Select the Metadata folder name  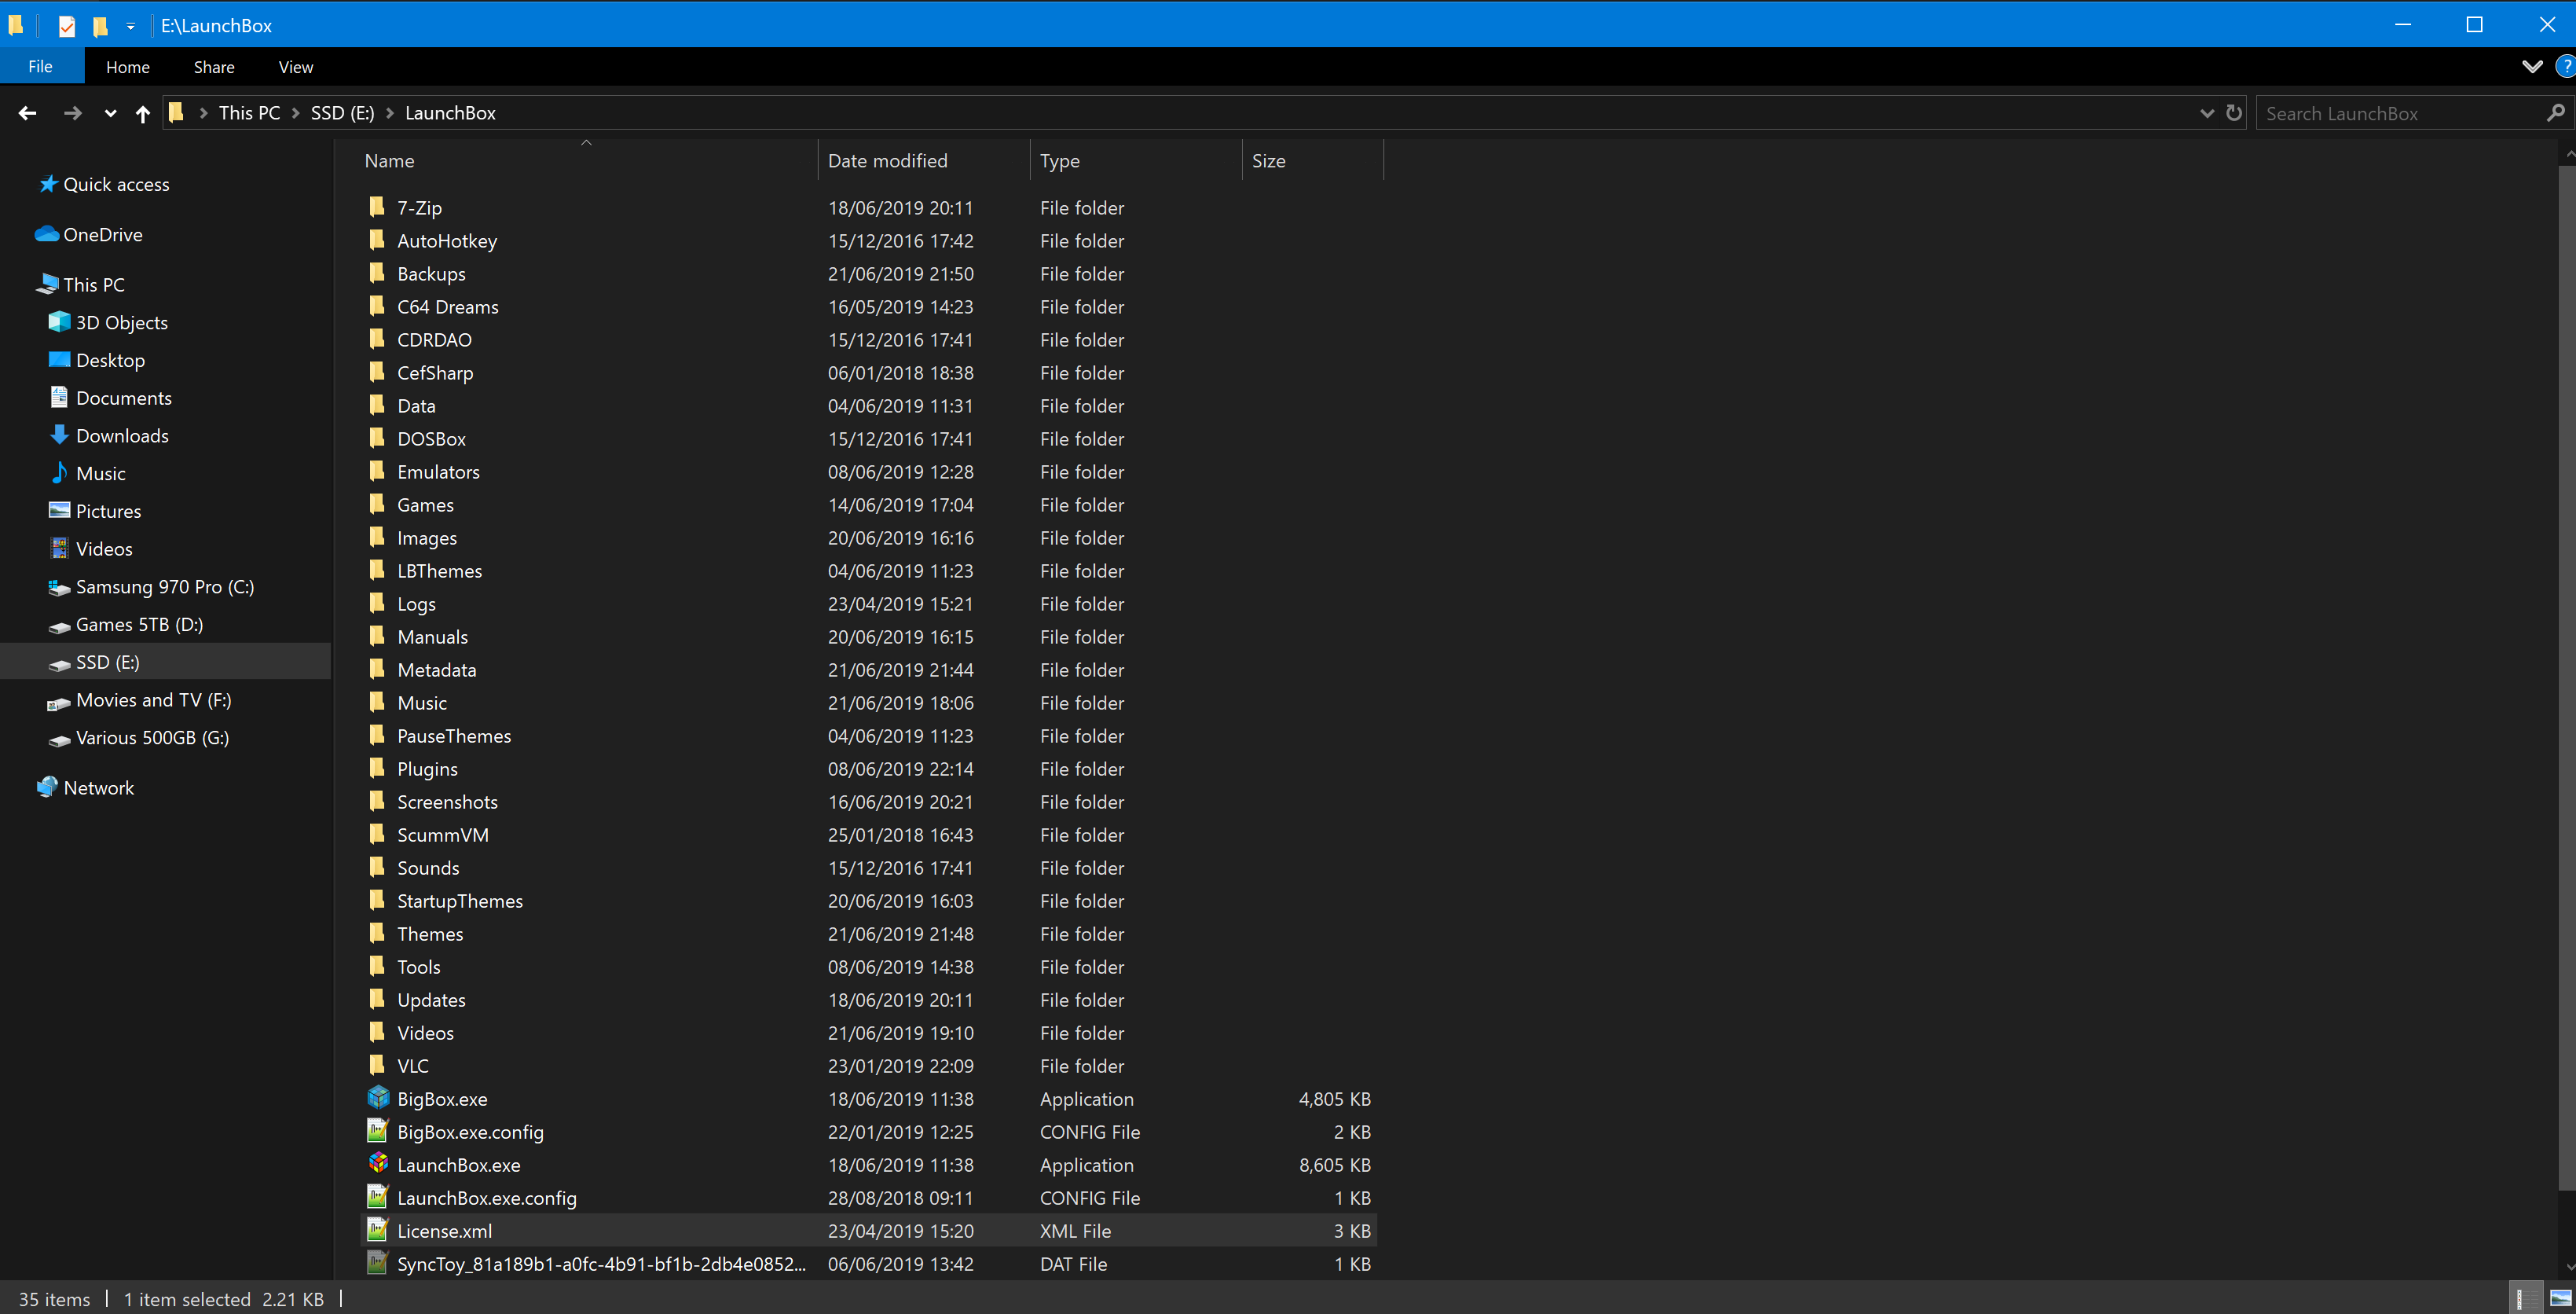436,669
